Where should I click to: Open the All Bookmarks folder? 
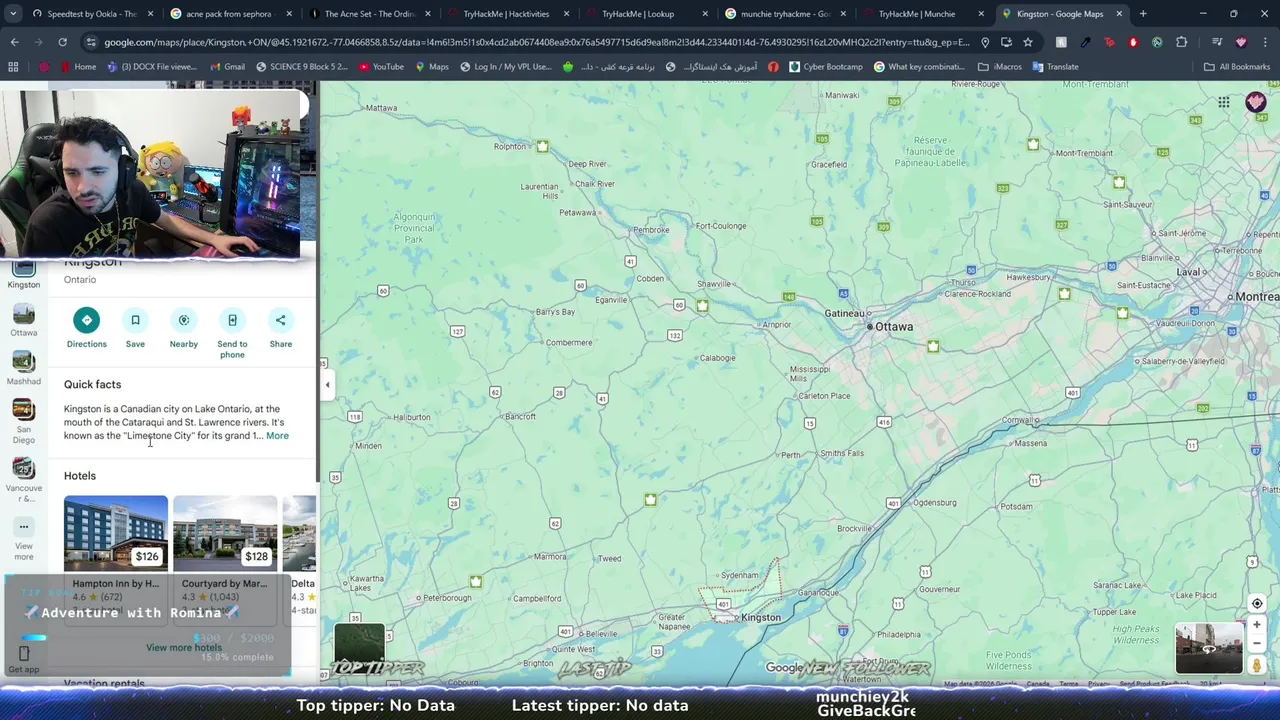1237,67
